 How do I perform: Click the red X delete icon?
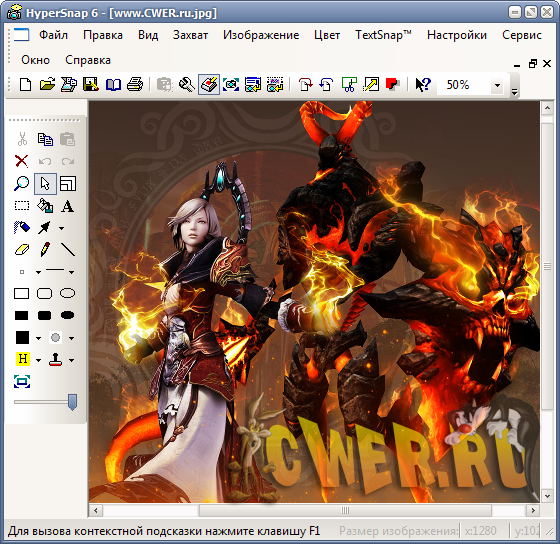pyautogui.click(x=21, y=161)
